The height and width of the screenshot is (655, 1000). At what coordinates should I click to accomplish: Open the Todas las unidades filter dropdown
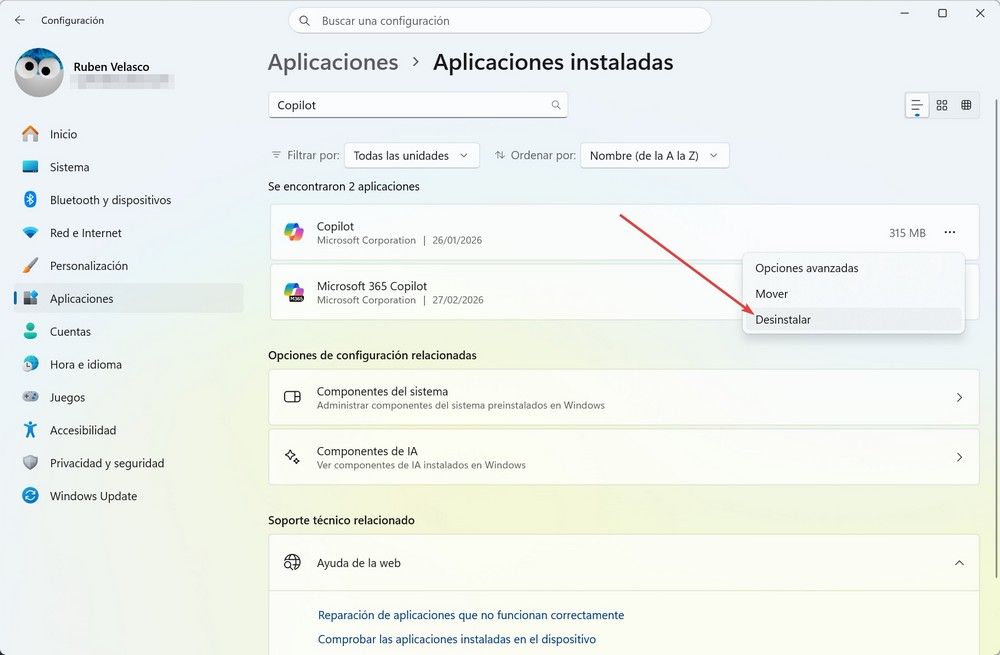click(x=411, y=155)
